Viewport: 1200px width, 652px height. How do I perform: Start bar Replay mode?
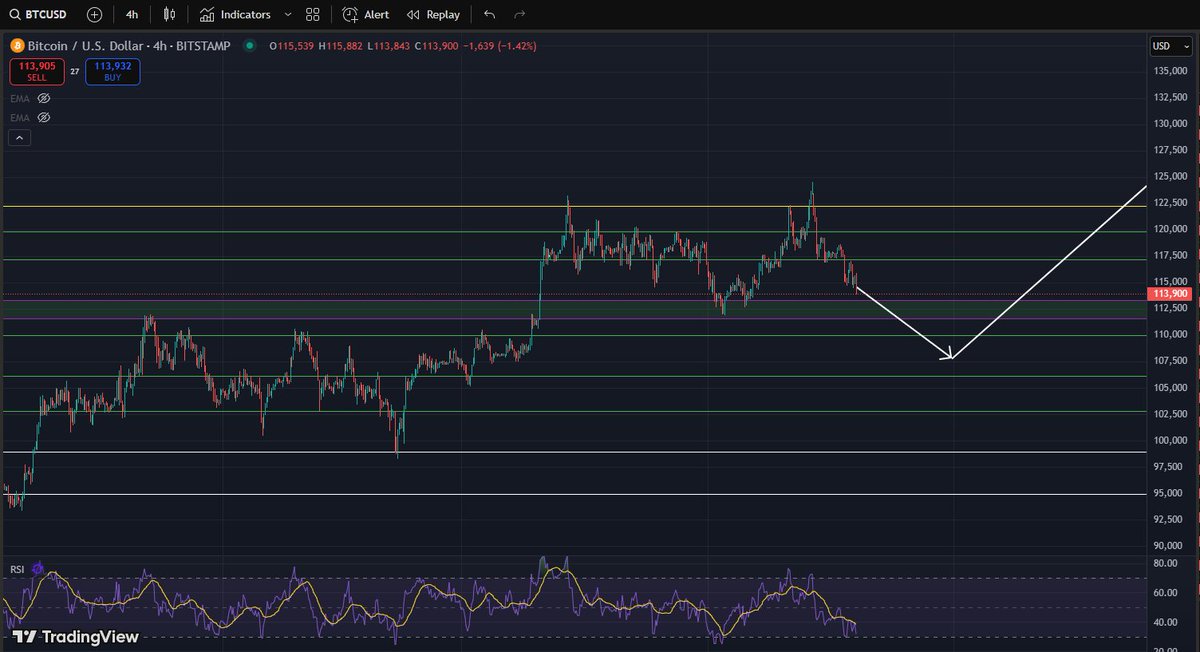point(433,14)
